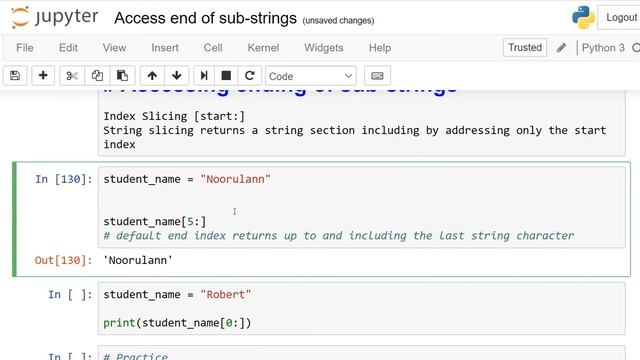Paste cells below icon

[122, 76]
